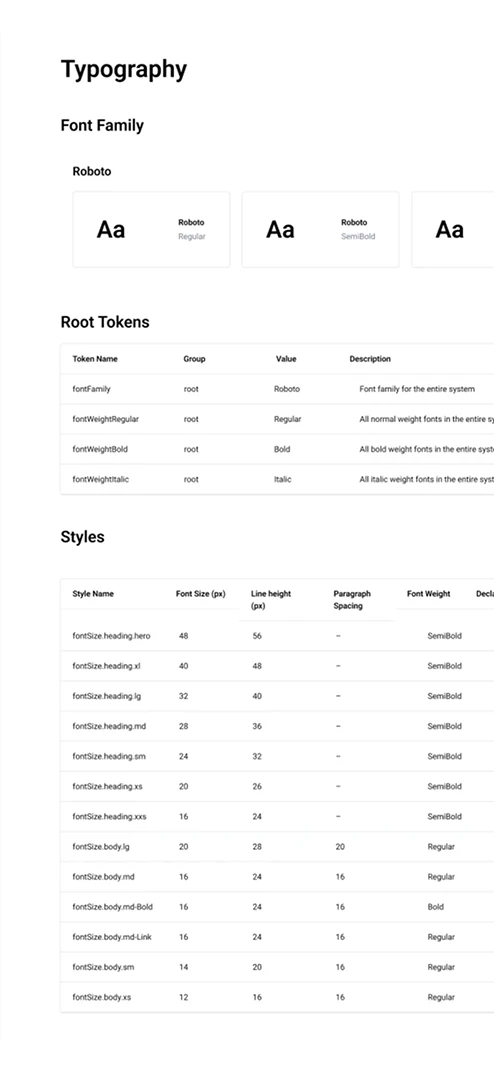Click the Roboto SemiBold font card

coord(320,230)
